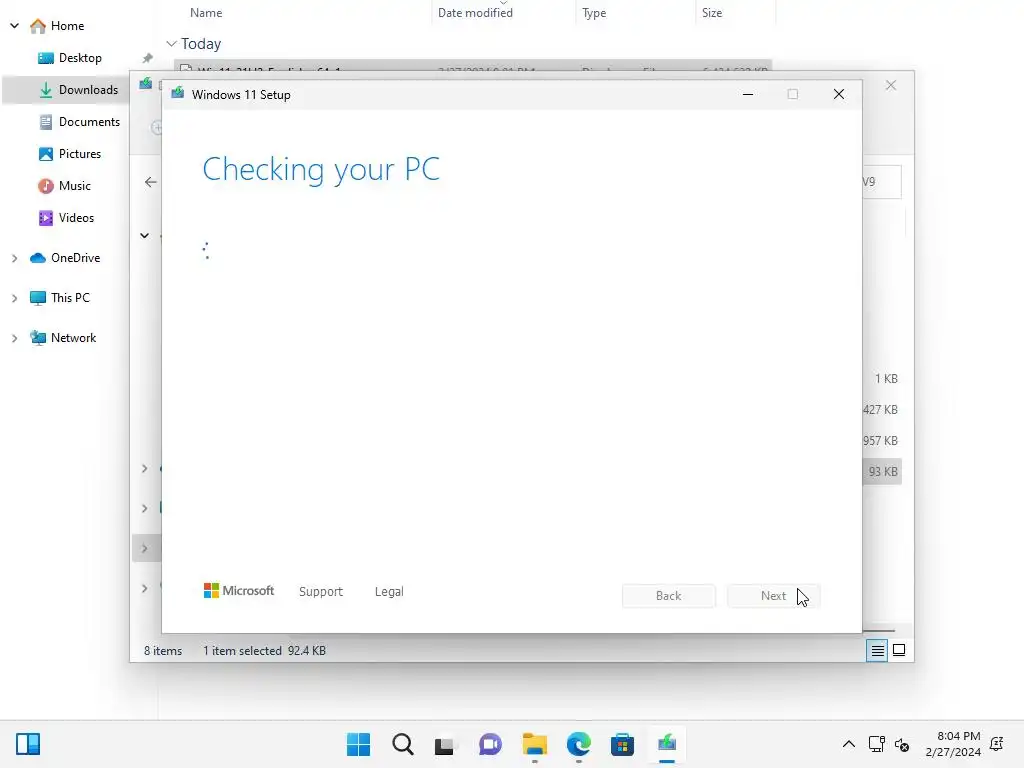This screenshot has height=768, width=1024.
Task: Sort files by Date modified column
Action: click(x=475, y=12)
